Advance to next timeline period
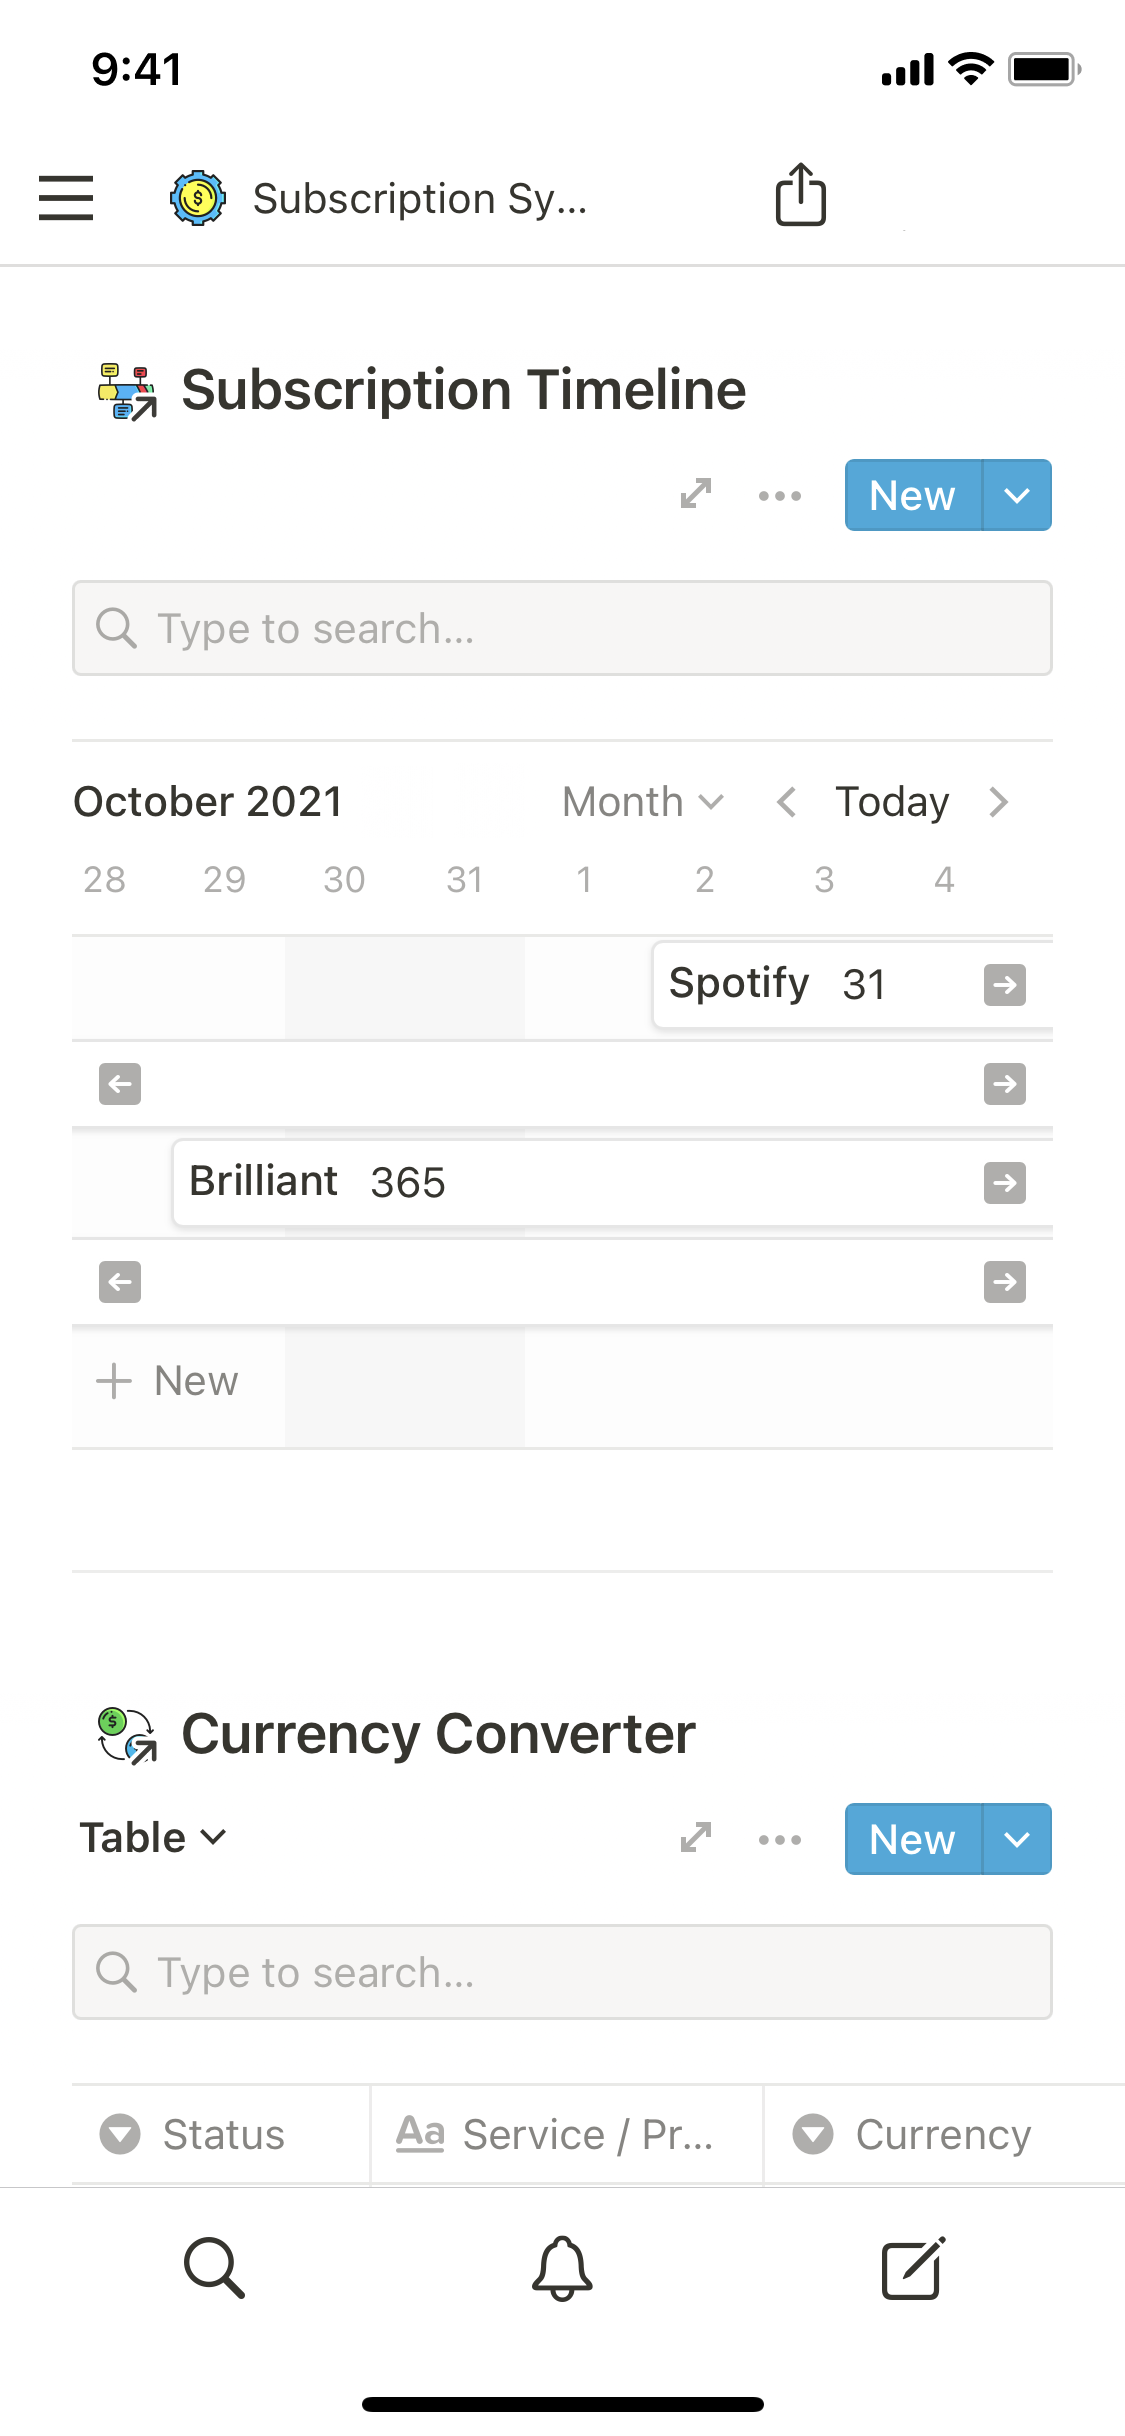 click(998, 802)
